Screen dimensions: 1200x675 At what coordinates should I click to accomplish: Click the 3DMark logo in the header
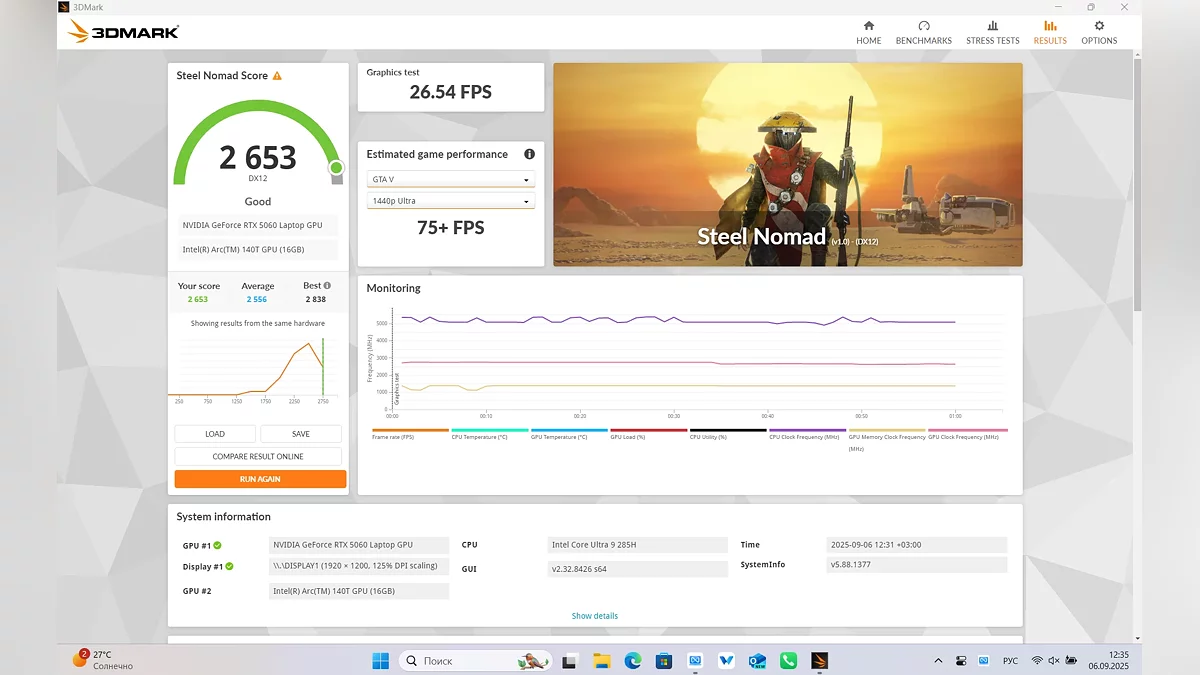[x=124, y=32]
